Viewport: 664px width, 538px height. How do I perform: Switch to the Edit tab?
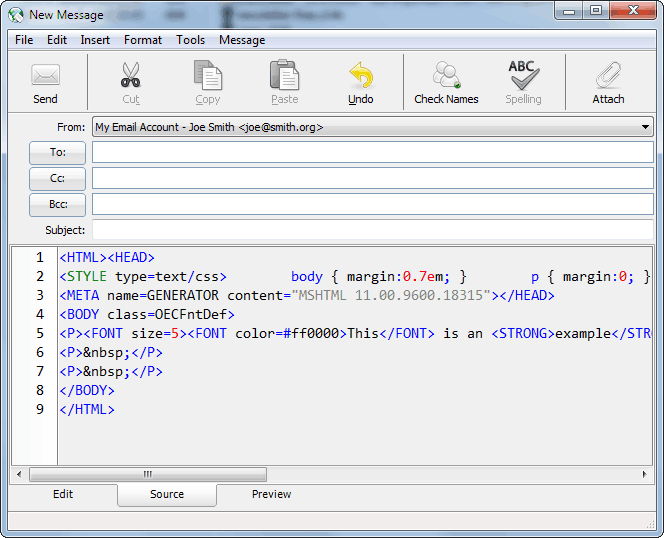[63, 494]
